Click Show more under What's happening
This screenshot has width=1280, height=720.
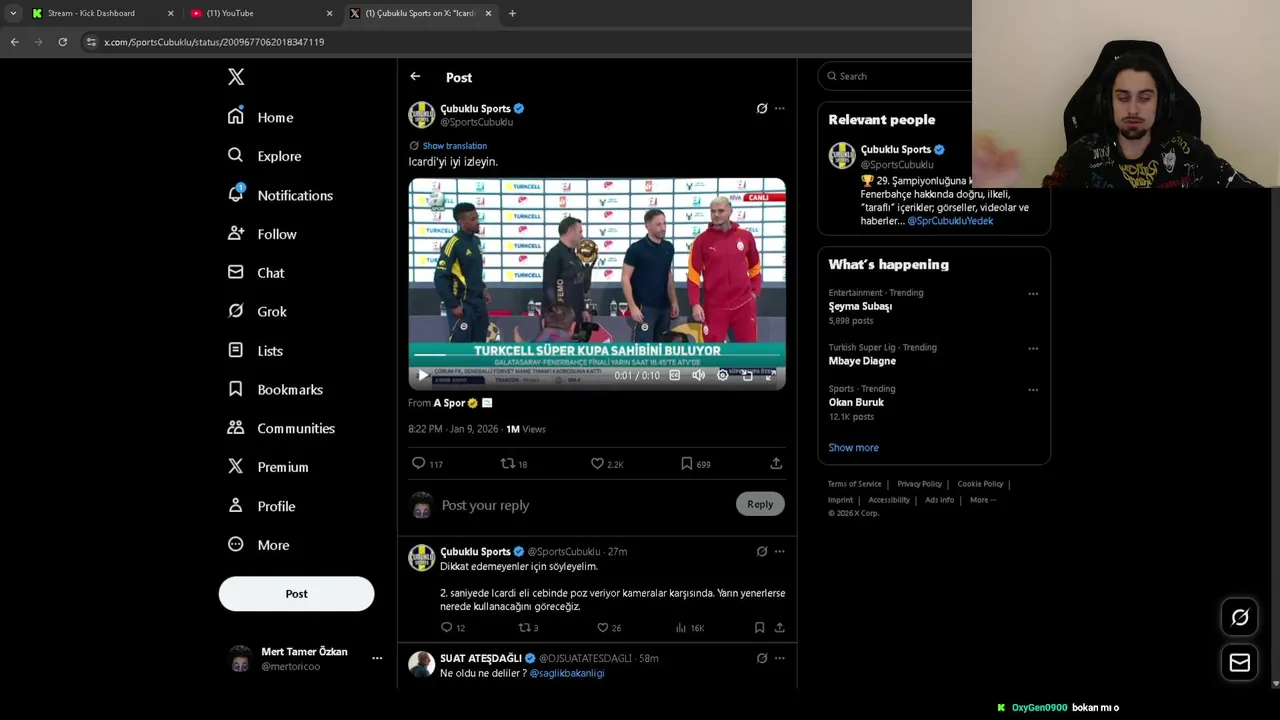[x=853, y=448]
